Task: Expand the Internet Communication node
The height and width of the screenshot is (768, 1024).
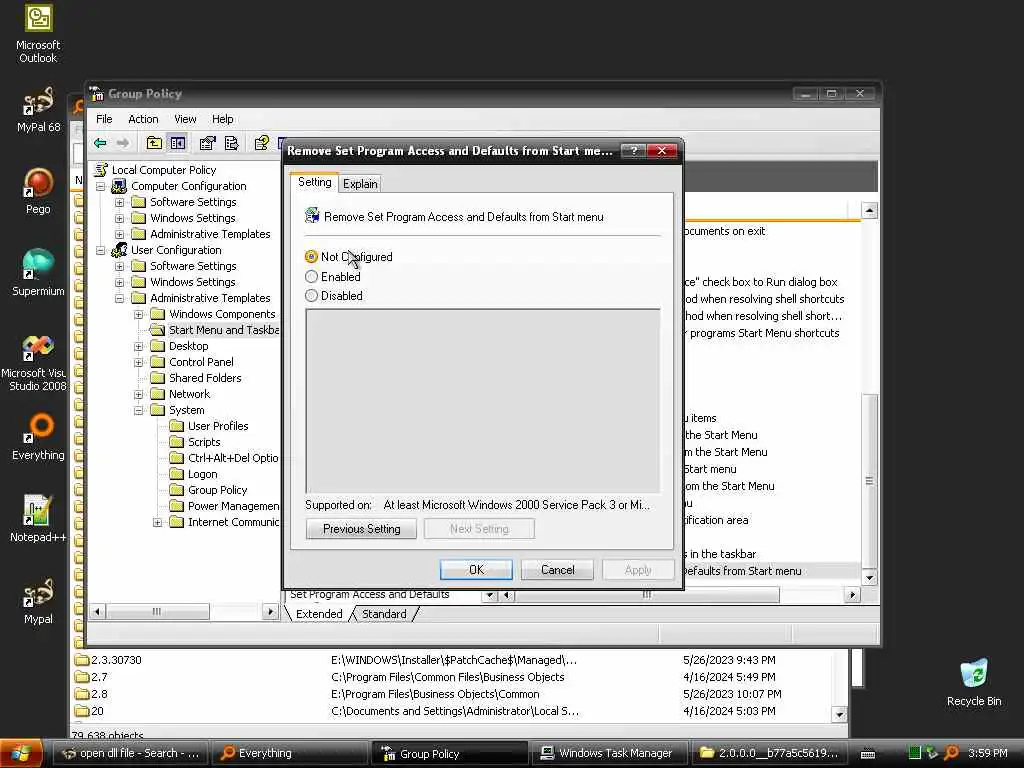Action: tap(157, 522)
